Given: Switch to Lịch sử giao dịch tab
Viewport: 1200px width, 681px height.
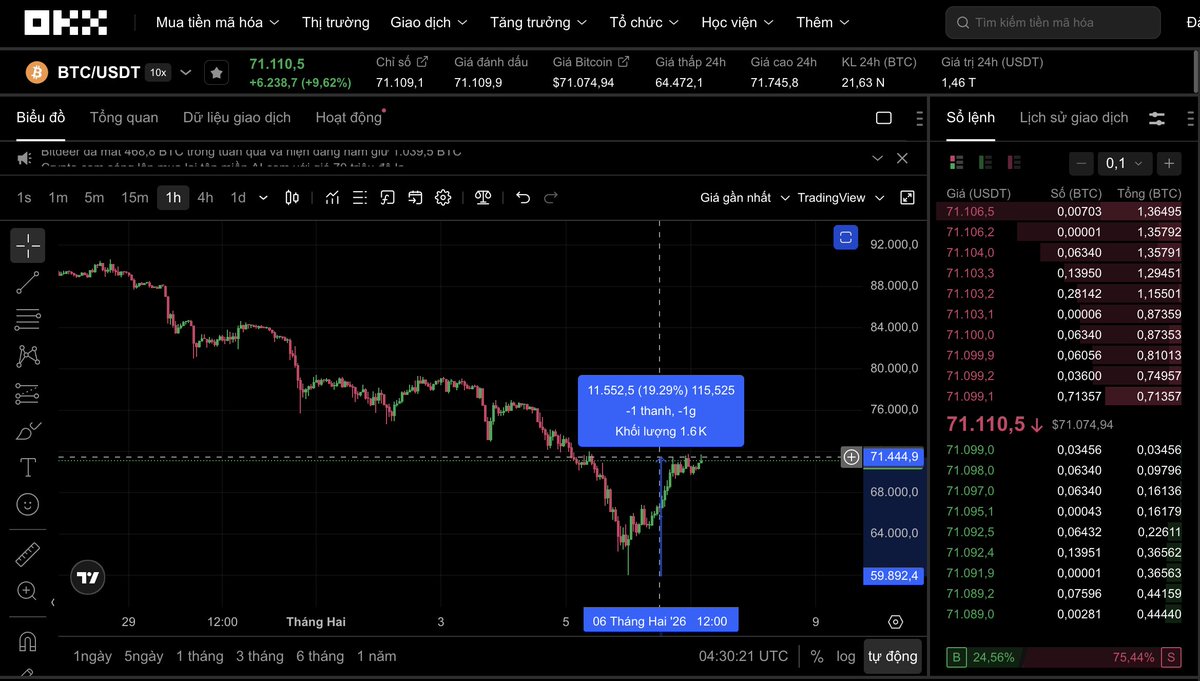Looking at the screenshot, I should click(x=1073, y=117).
